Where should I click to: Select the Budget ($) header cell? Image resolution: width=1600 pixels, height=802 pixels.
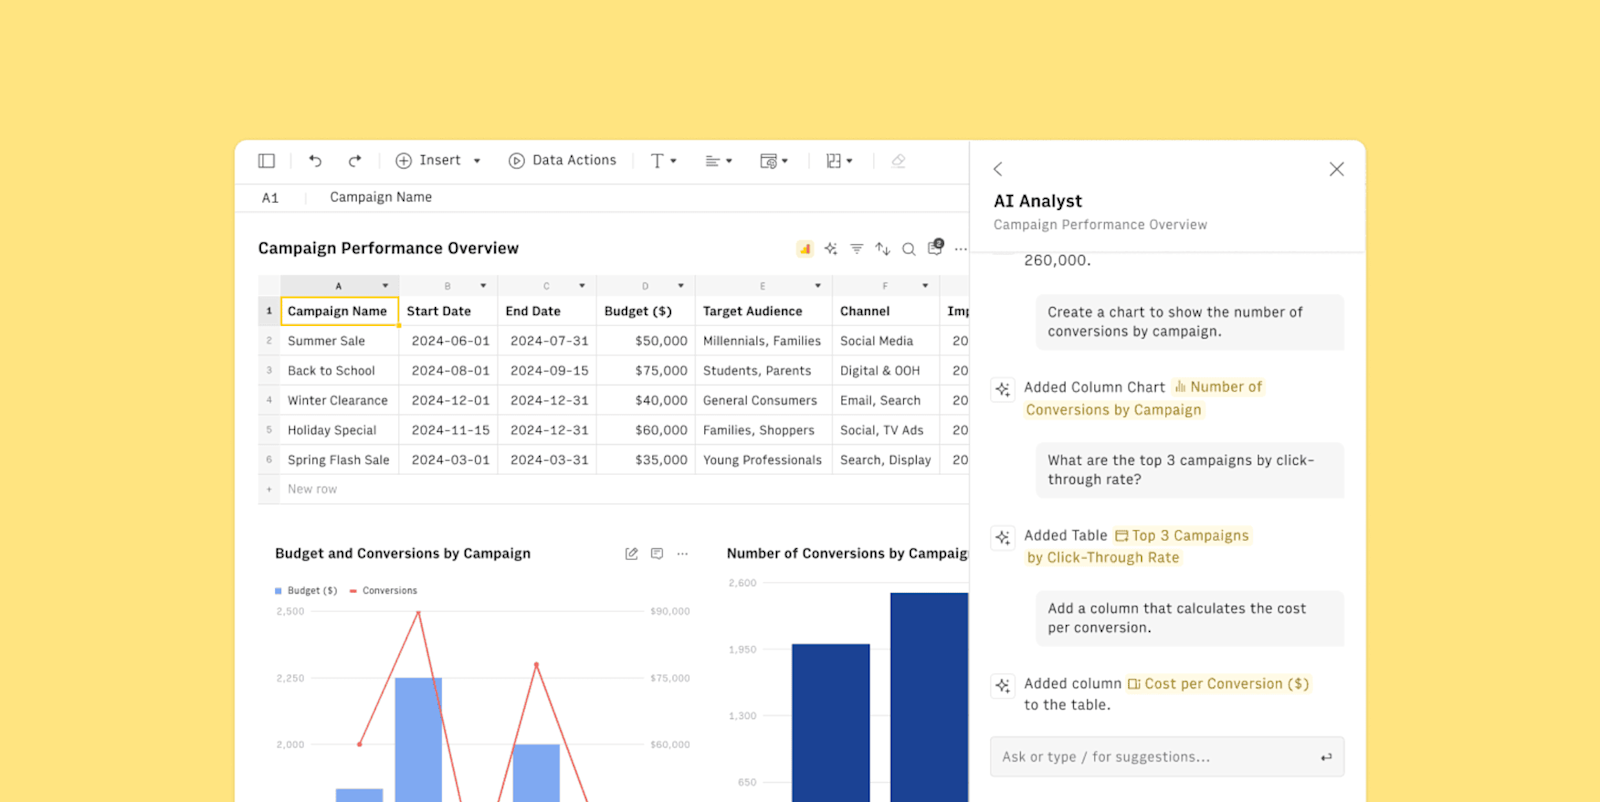coord(646,312)
